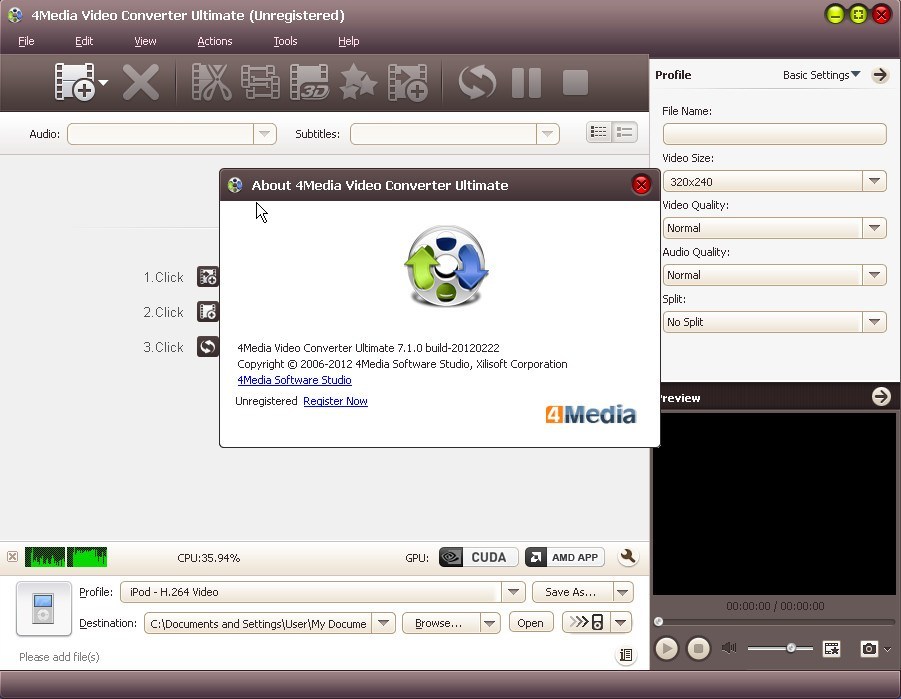Image resolution: width=901 pixels, height=699 pixels.
Task: Expand the Split options dropdown
Action: pos(874,322)
